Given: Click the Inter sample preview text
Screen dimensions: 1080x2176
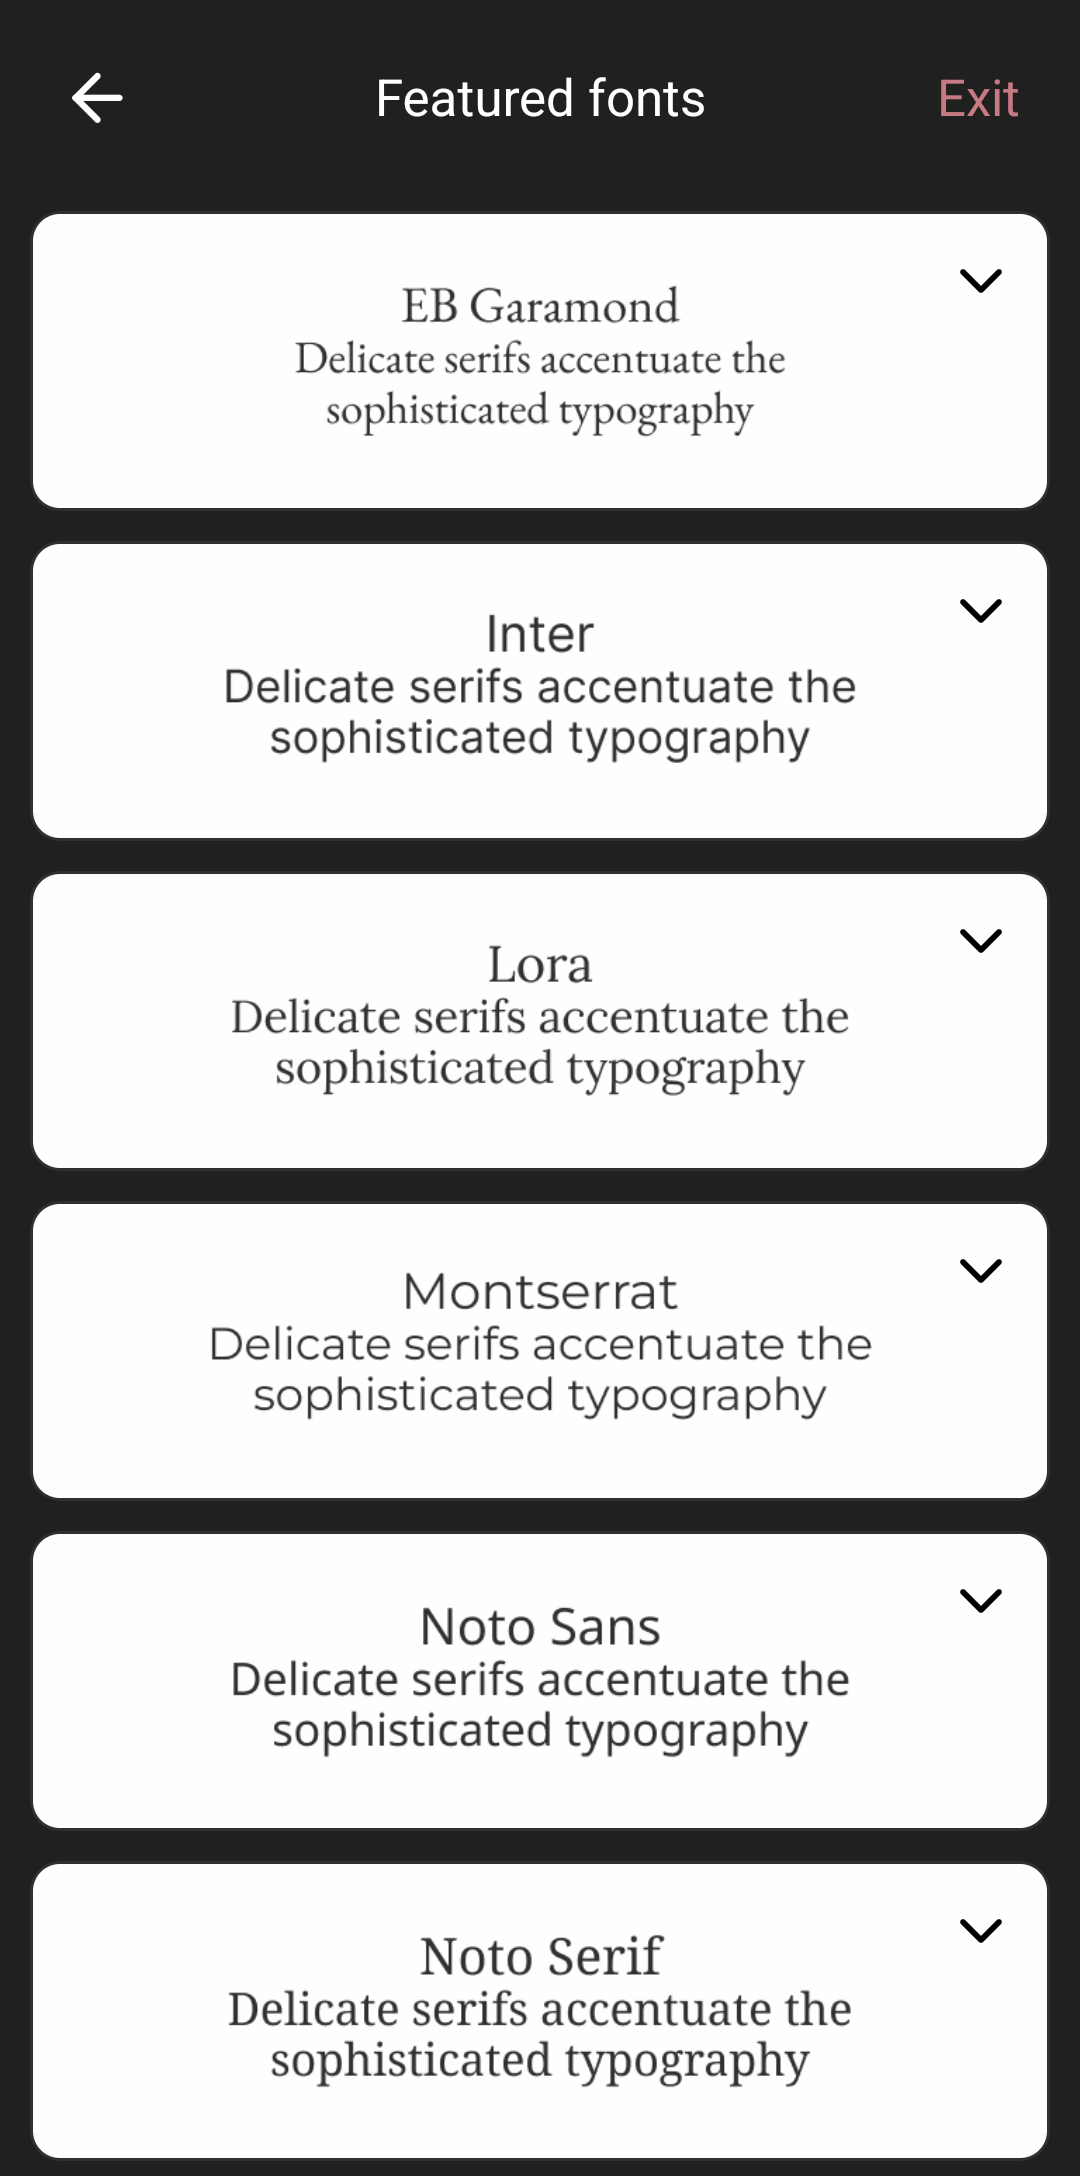Looking at the screenshot, I should coord(540,713).
